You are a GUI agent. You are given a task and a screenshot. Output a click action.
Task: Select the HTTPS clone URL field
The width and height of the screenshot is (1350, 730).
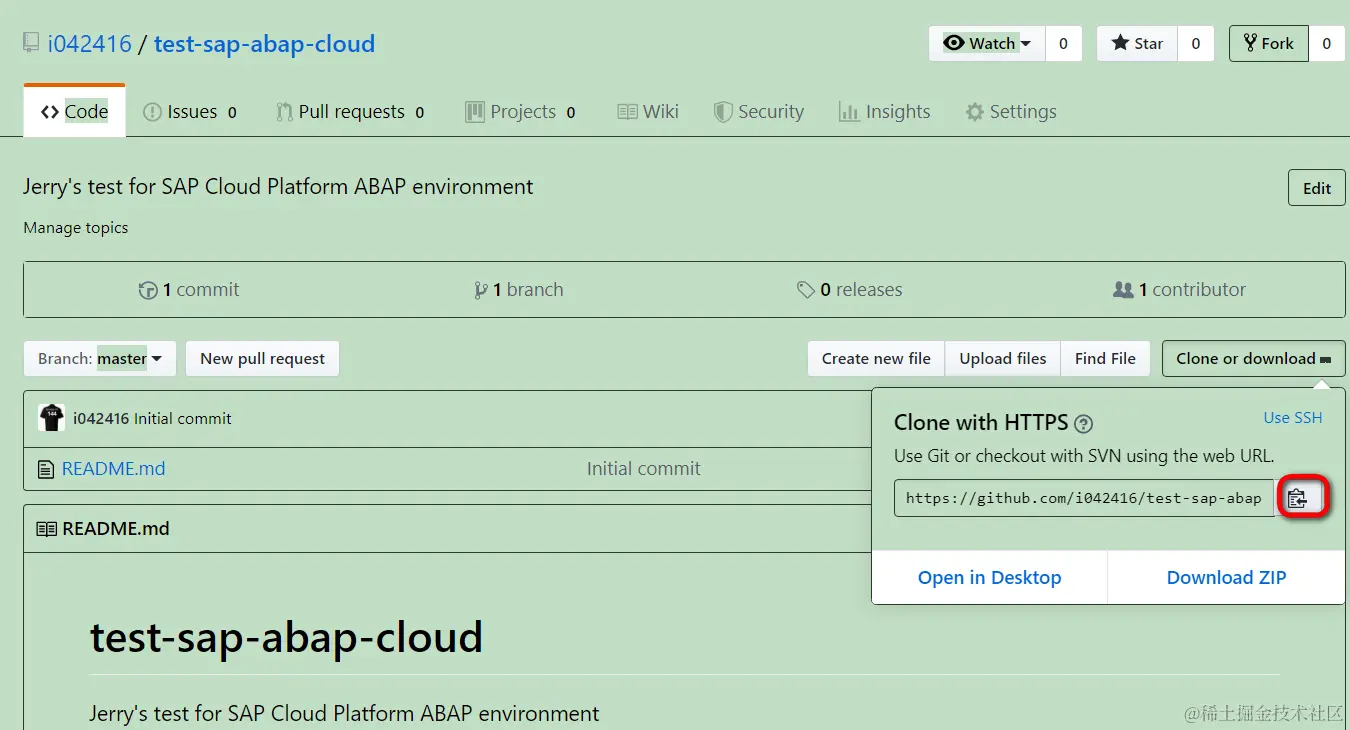coord(1083,498)
